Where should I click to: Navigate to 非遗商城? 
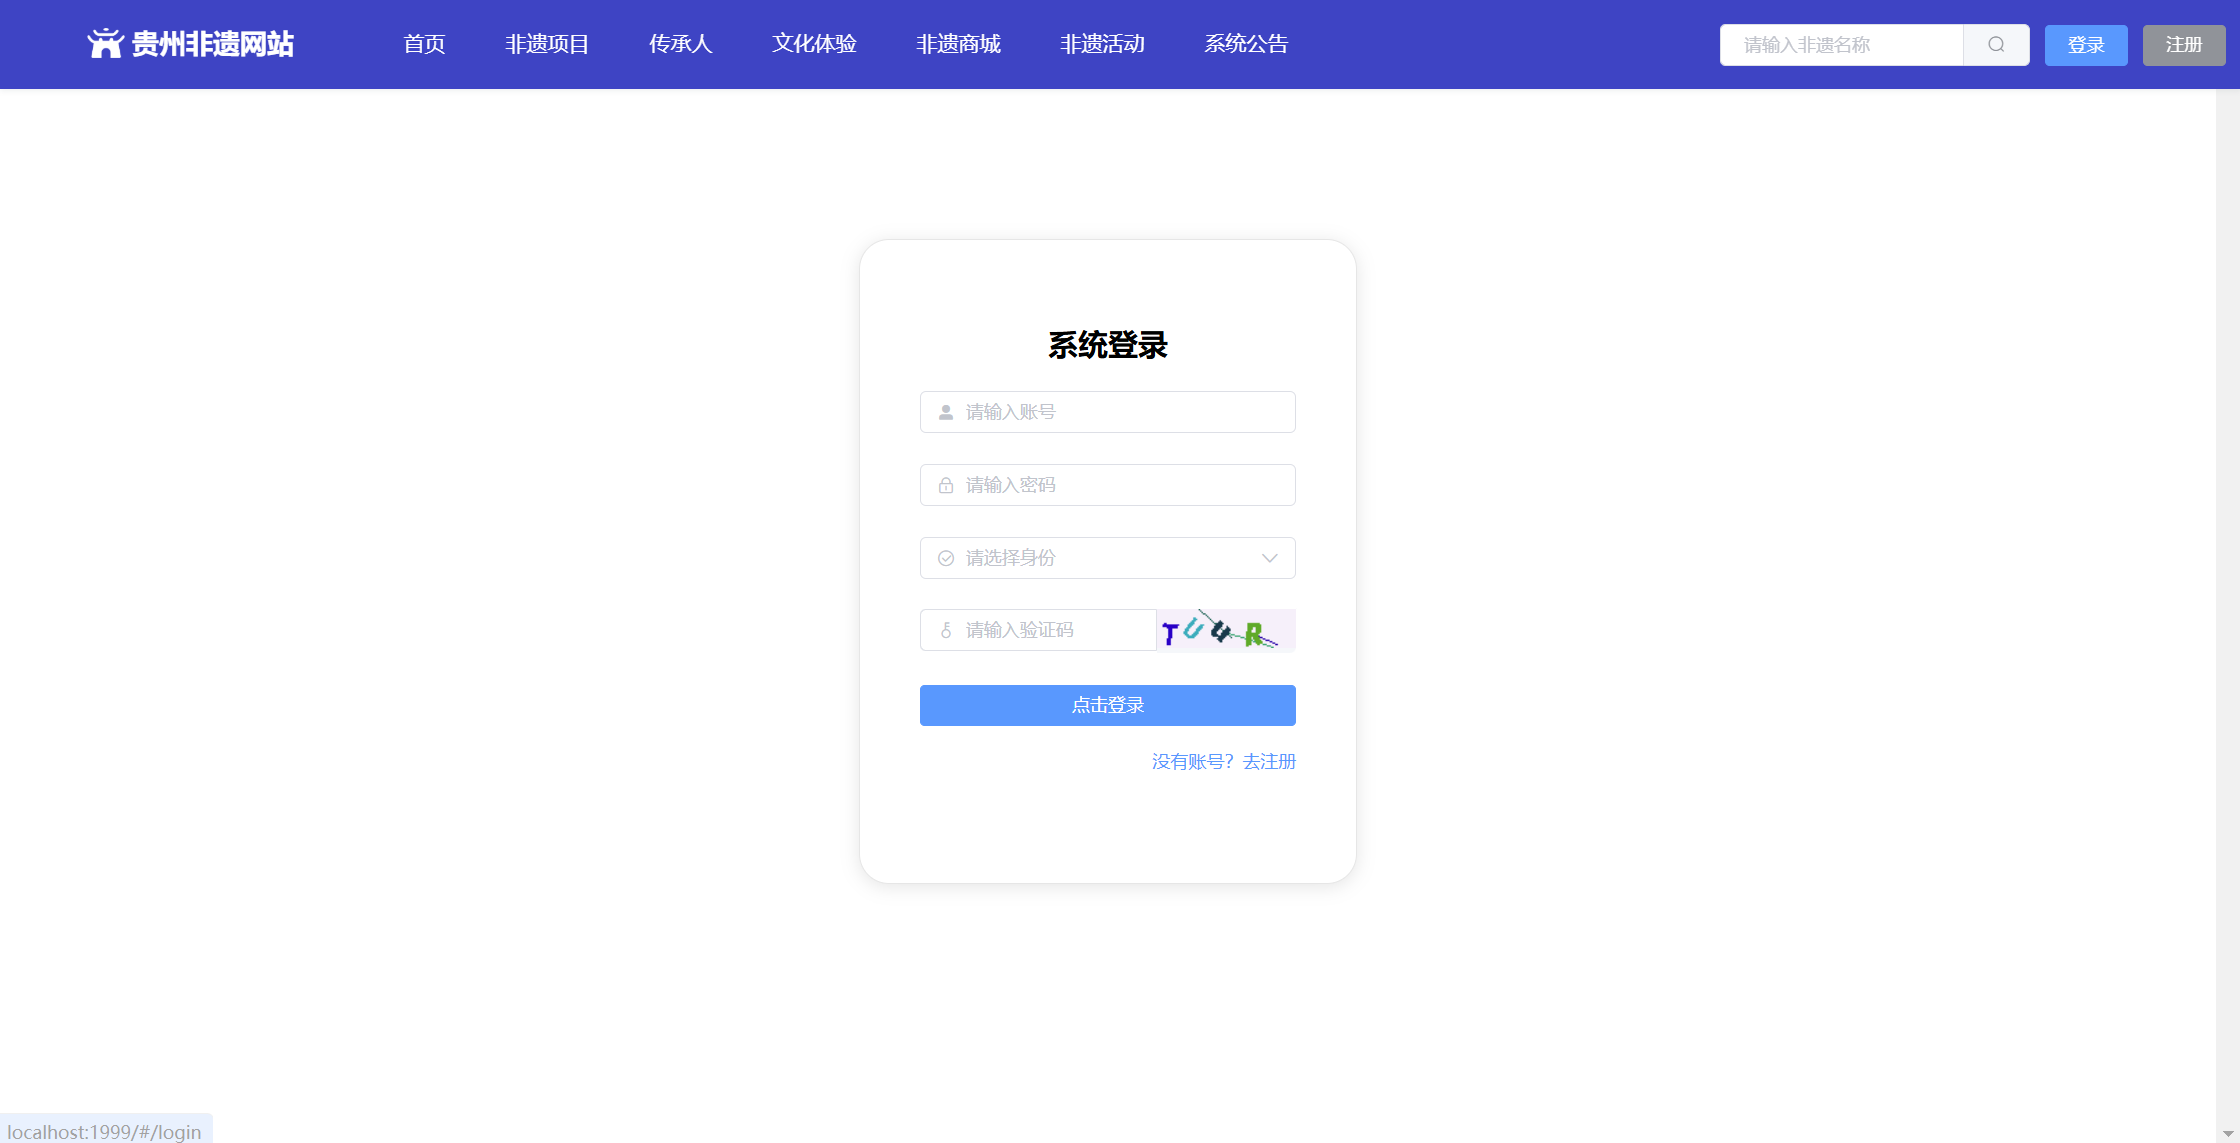pyautogui.click(x=958, y=44)
